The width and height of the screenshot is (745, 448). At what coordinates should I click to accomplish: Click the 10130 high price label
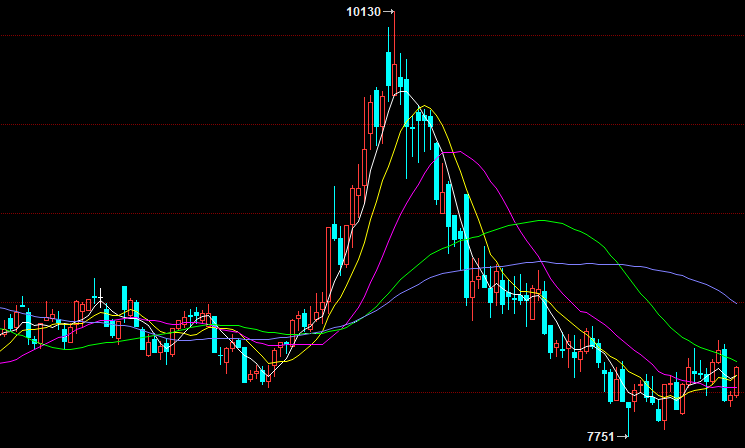[x=363, y=12]
